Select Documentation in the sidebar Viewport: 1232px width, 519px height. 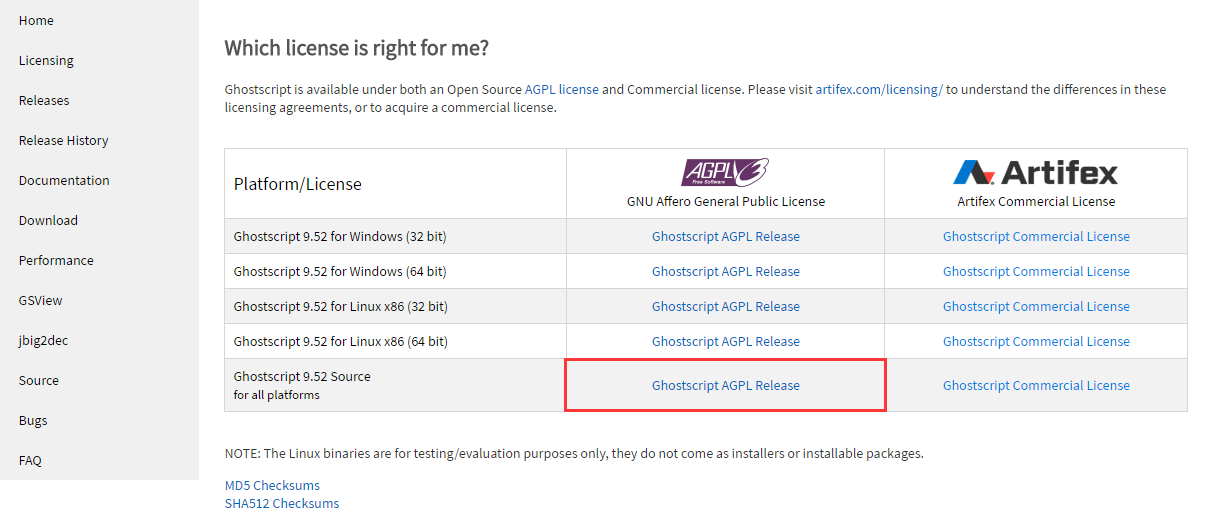click(x=64, y=180)
